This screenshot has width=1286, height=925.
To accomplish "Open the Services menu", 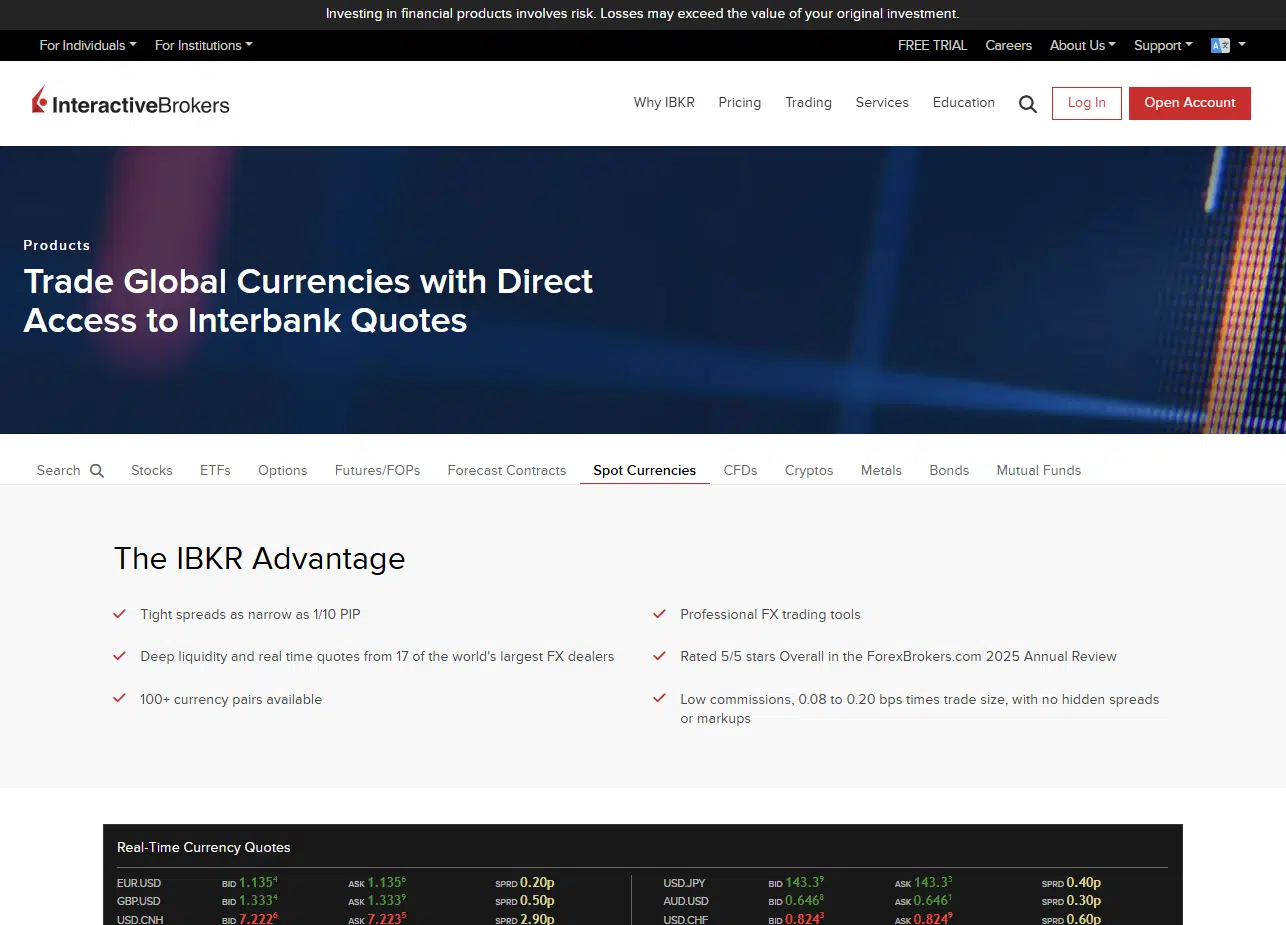I will (x=882, y=102).
